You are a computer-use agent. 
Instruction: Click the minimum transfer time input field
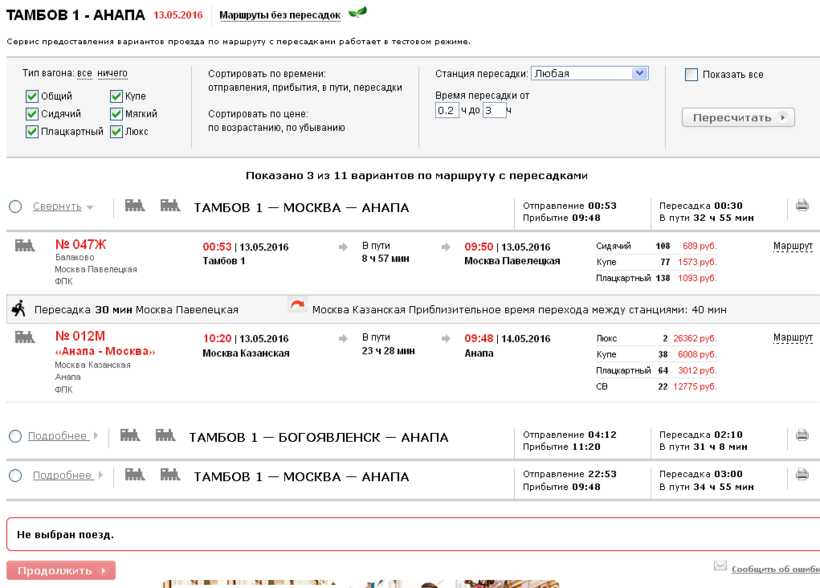(446, 111)
